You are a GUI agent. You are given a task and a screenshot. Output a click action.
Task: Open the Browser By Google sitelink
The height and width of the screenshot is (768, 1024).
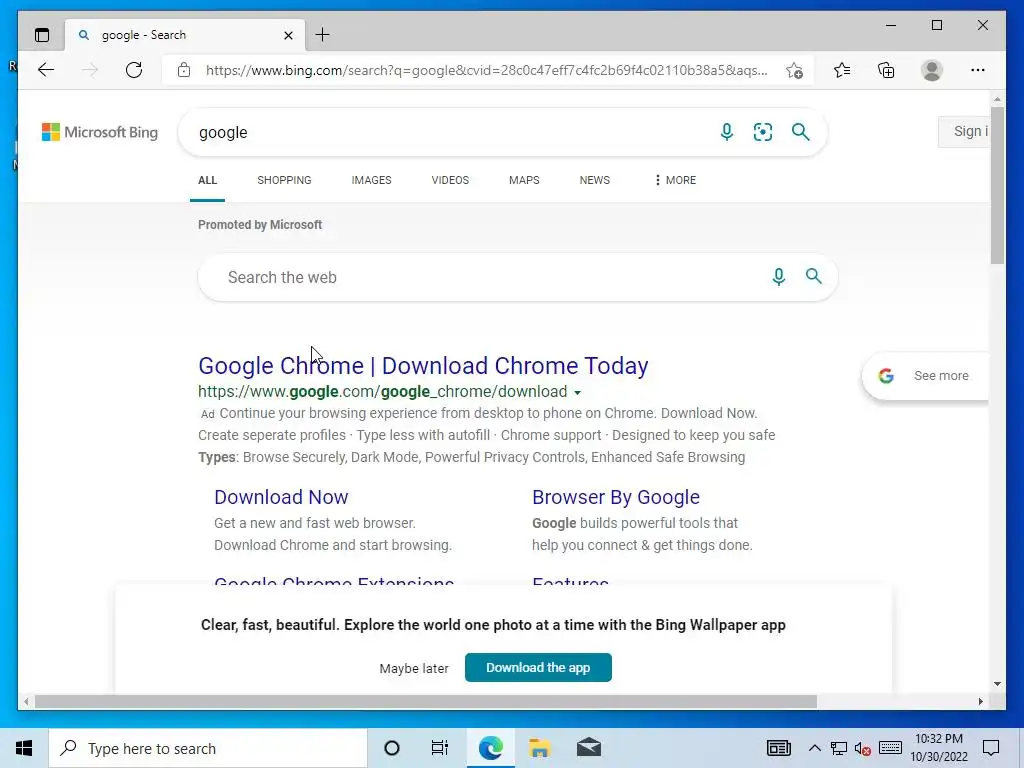pyautogui.click(x=616, y=497)
